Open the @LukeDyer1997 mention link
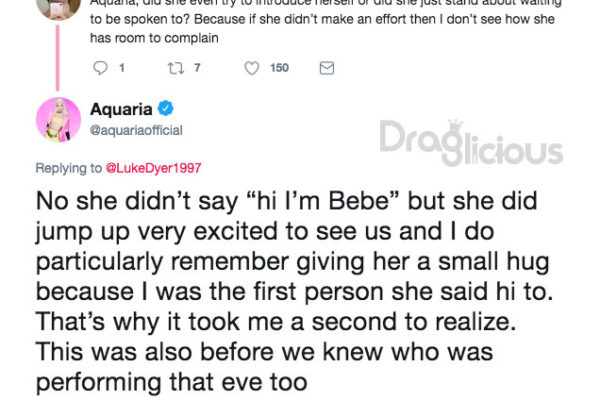Screen dimensions: 600x400 point(153,168)
